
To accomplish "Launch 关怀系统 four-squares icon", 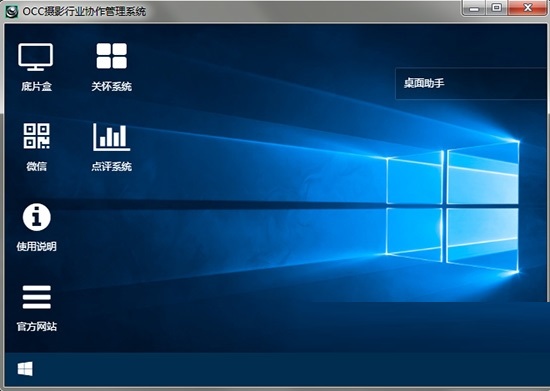I will 112,56.
